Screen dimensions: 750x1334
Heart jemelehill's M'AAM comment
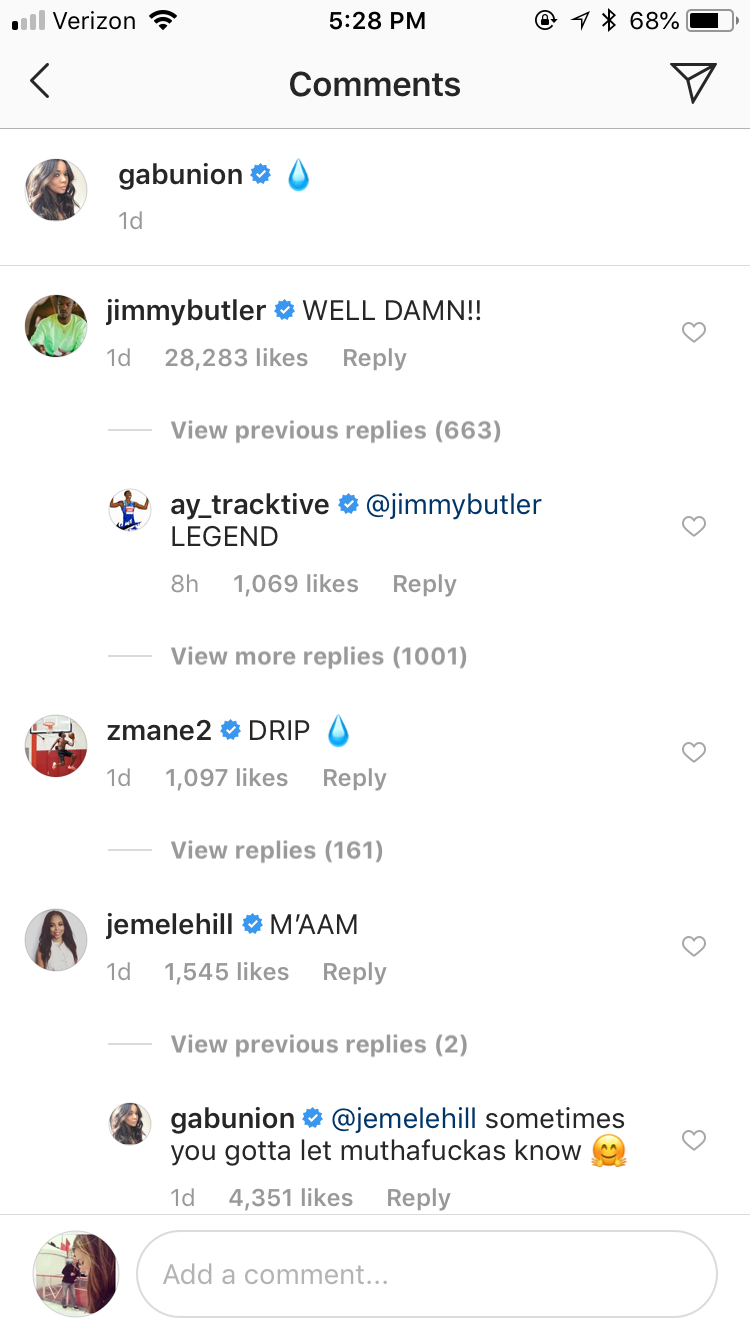694,946
